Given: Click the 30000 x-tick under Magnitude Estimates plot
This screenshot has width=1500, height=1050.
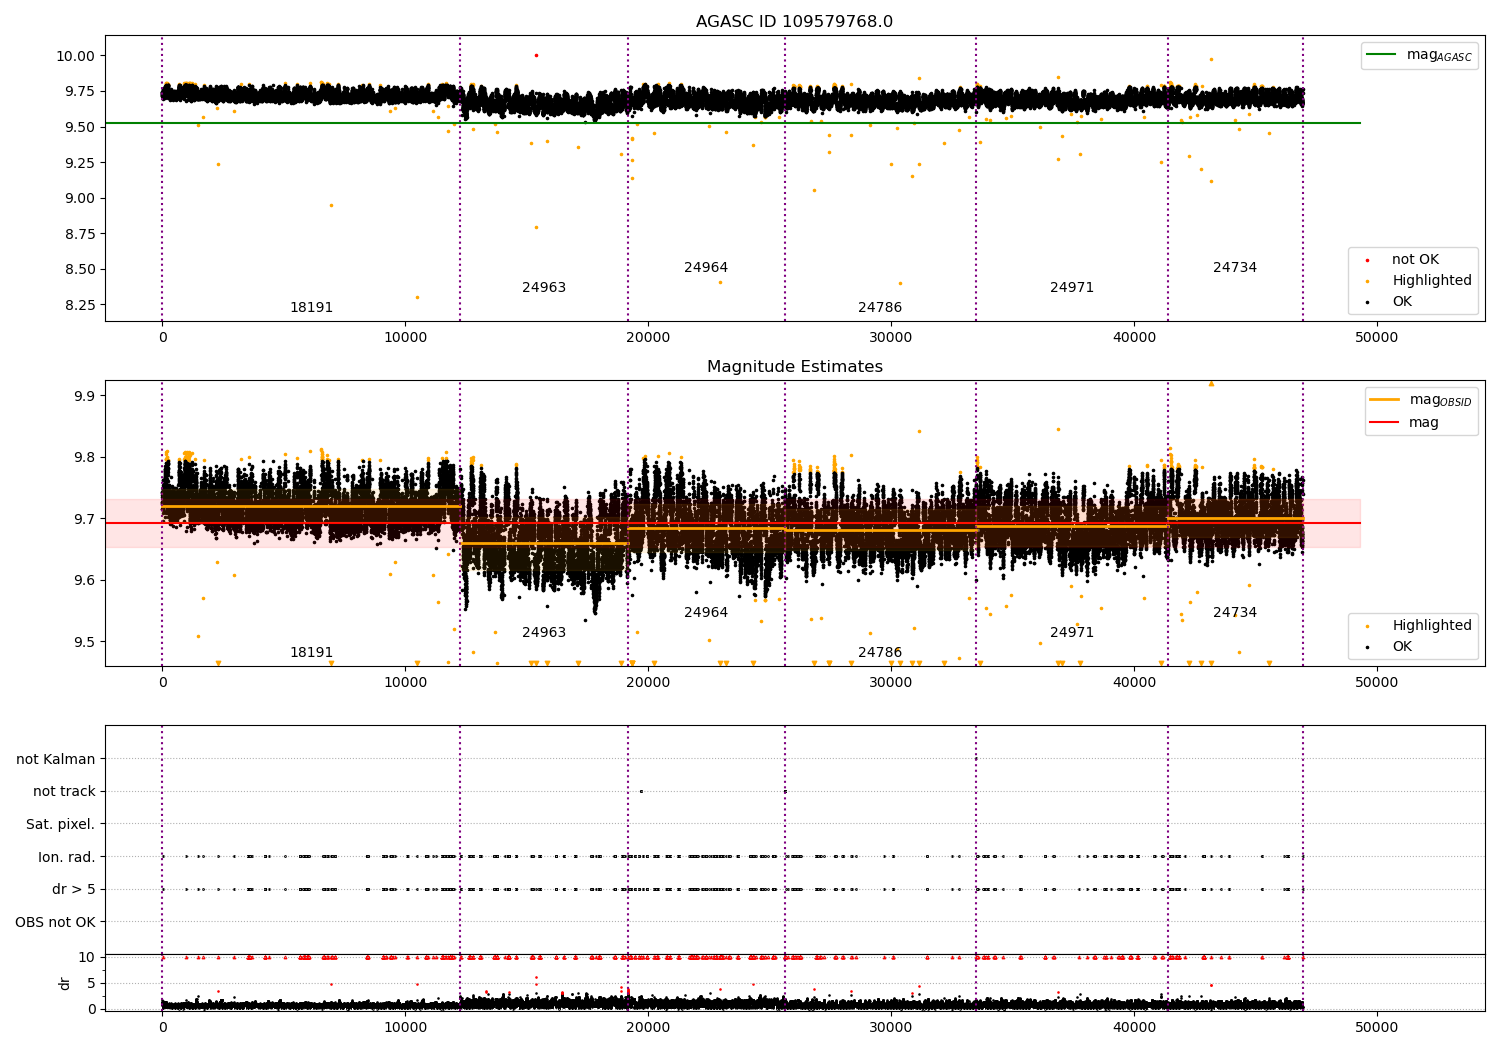Looking at the screenshot, I should 891,683.
